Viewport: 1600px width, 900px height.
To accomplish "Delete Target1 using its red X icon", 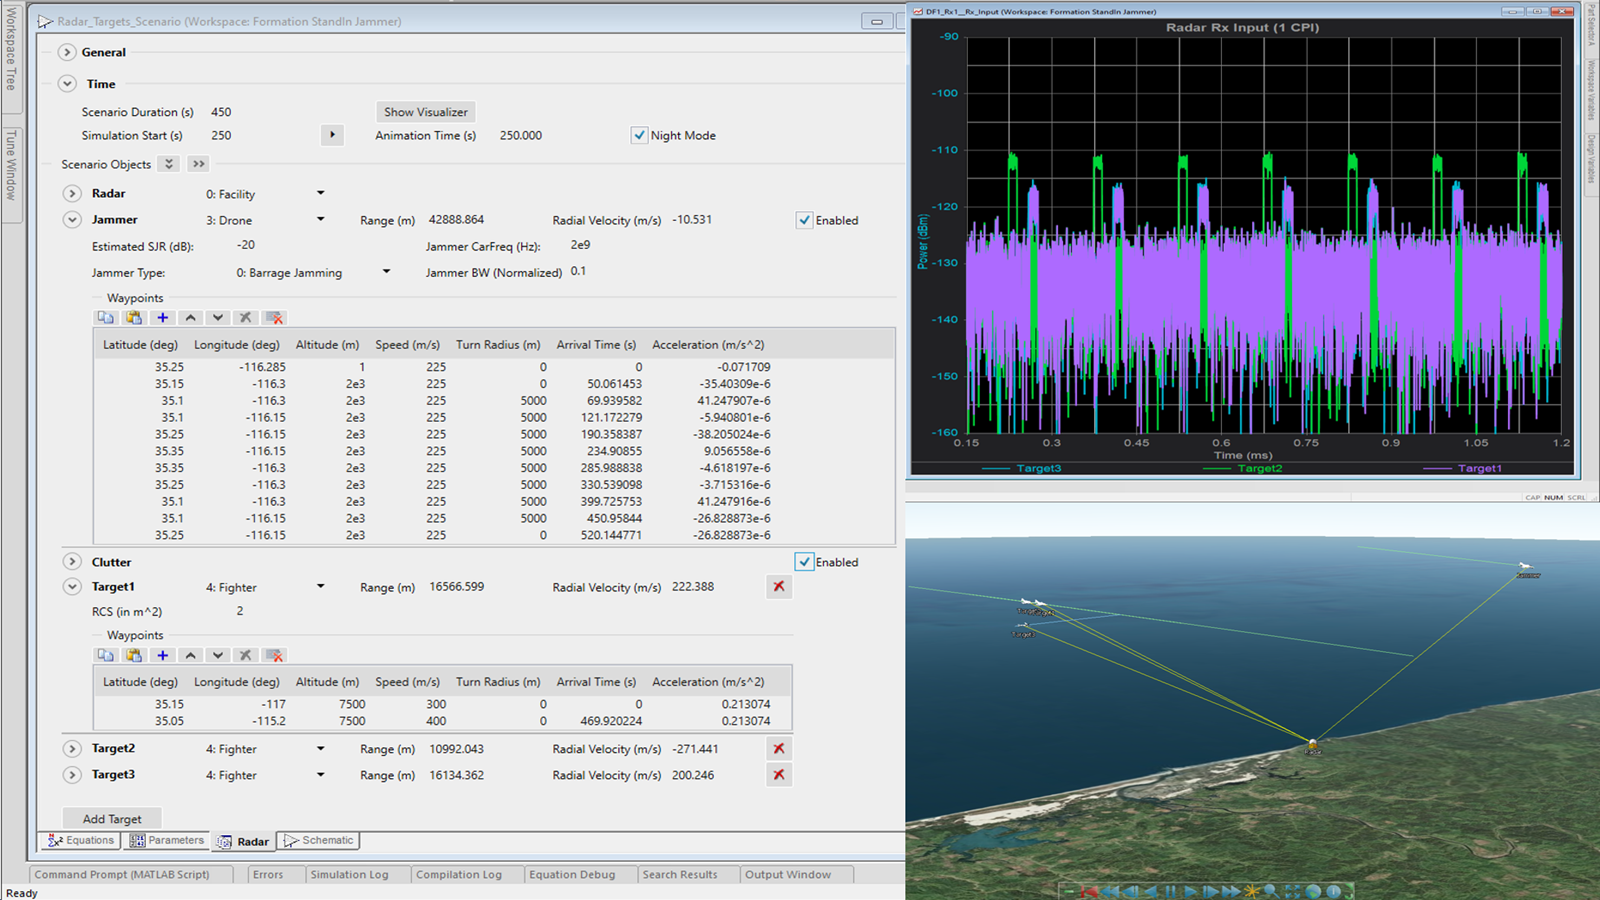I will [x=779, y=587].
